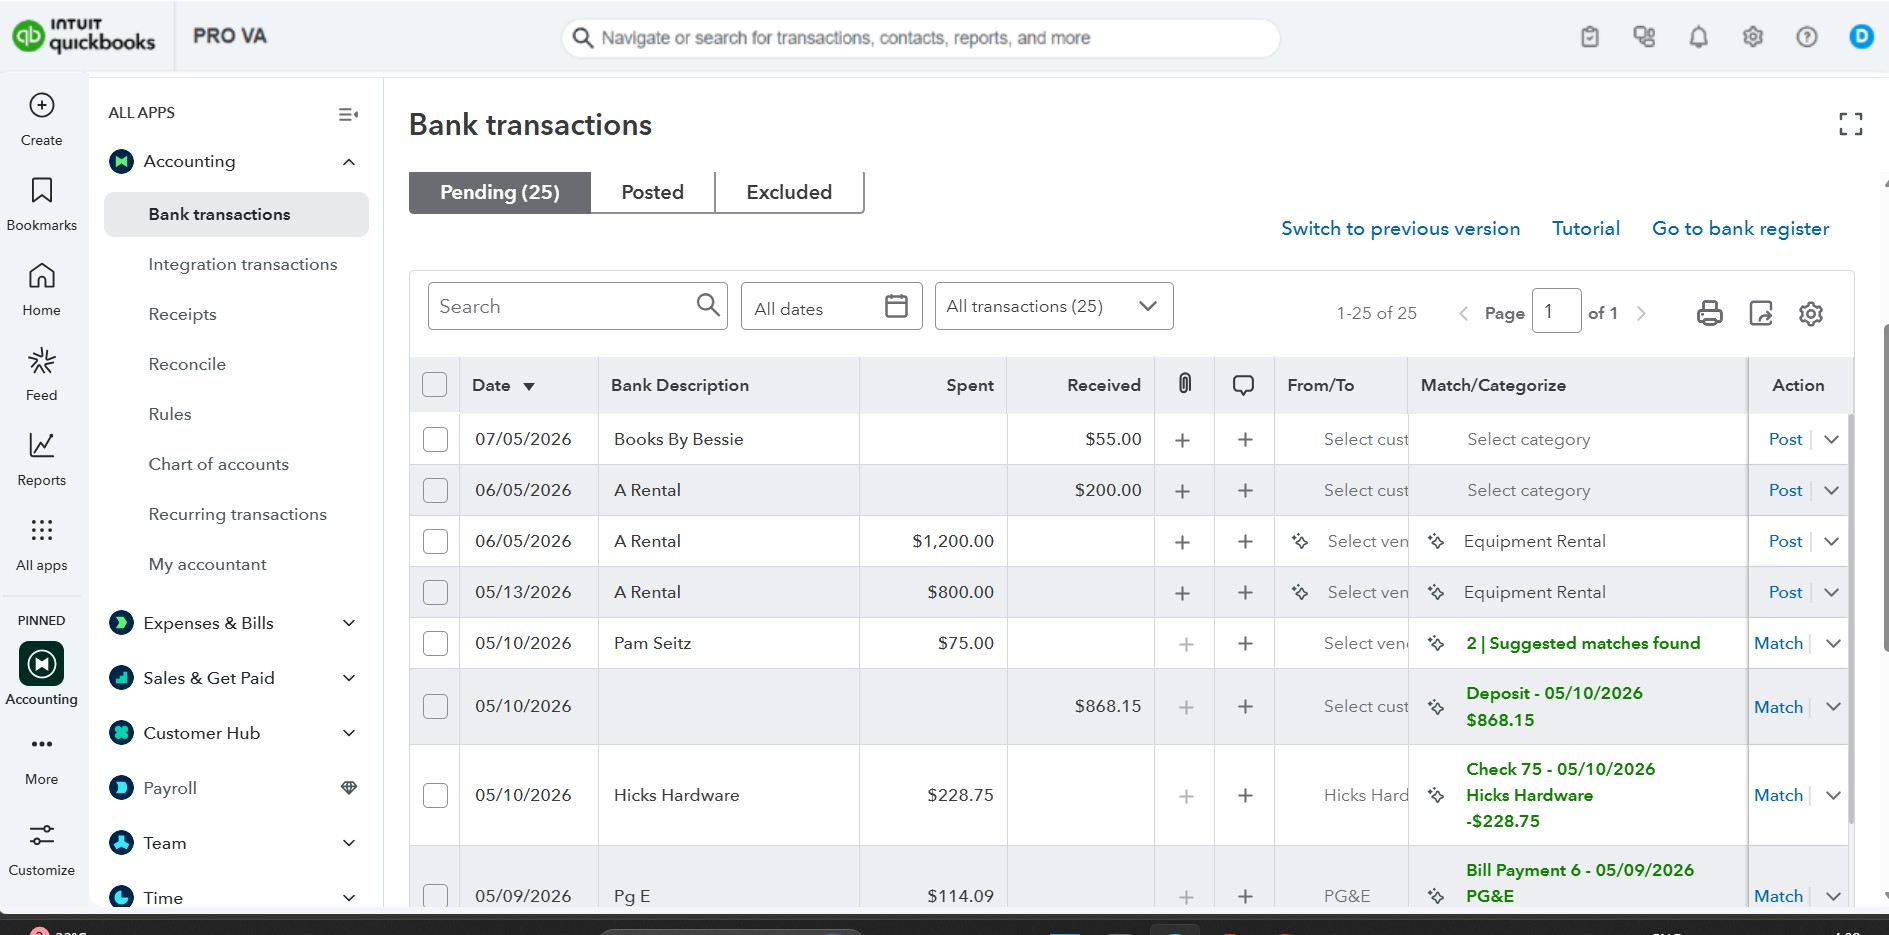Print the transactions list with printer icon

click(x=1709, y=313)
